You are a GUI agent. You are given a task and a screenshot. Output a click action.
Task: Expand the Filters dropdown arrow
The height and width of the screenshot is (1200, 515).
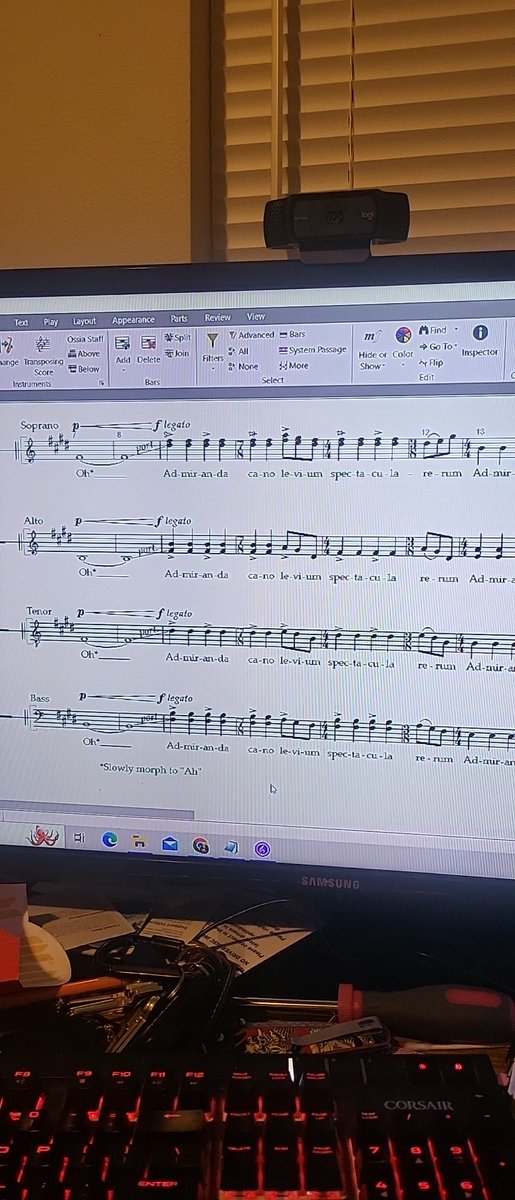pos(213,368)
